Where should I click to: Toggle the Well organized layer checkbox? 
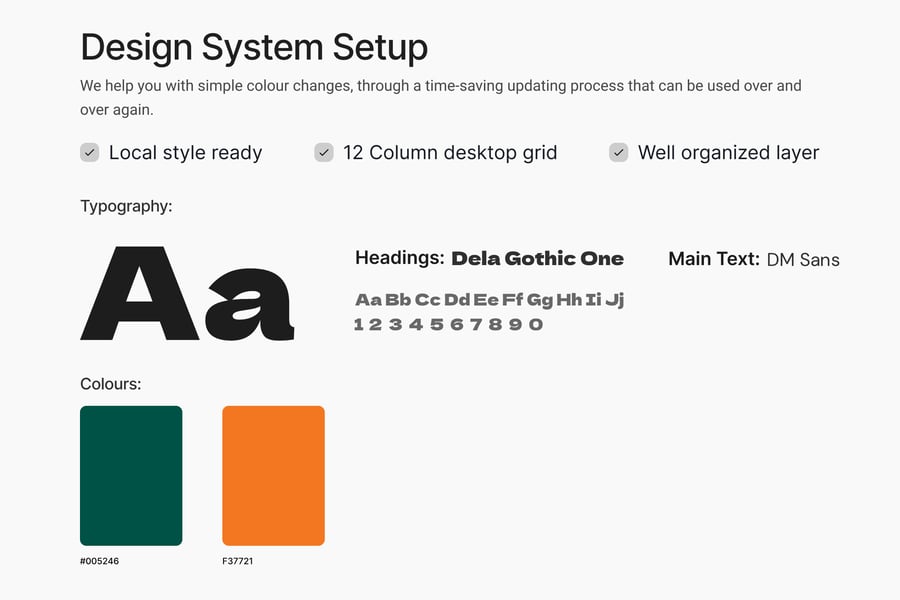click(619, 153)
